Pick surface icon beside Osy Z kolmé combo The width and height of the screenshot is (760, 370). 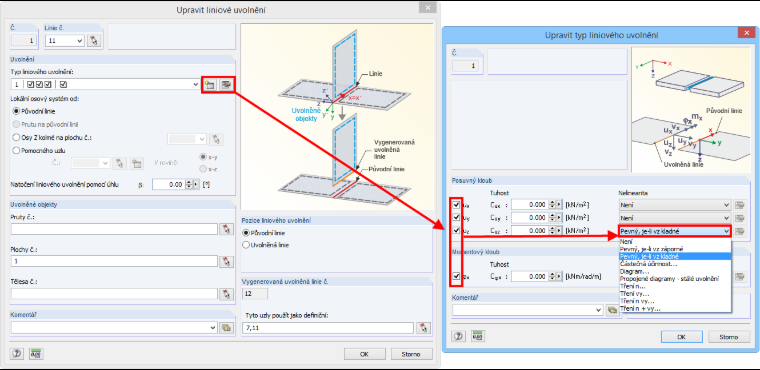(217, 139)
